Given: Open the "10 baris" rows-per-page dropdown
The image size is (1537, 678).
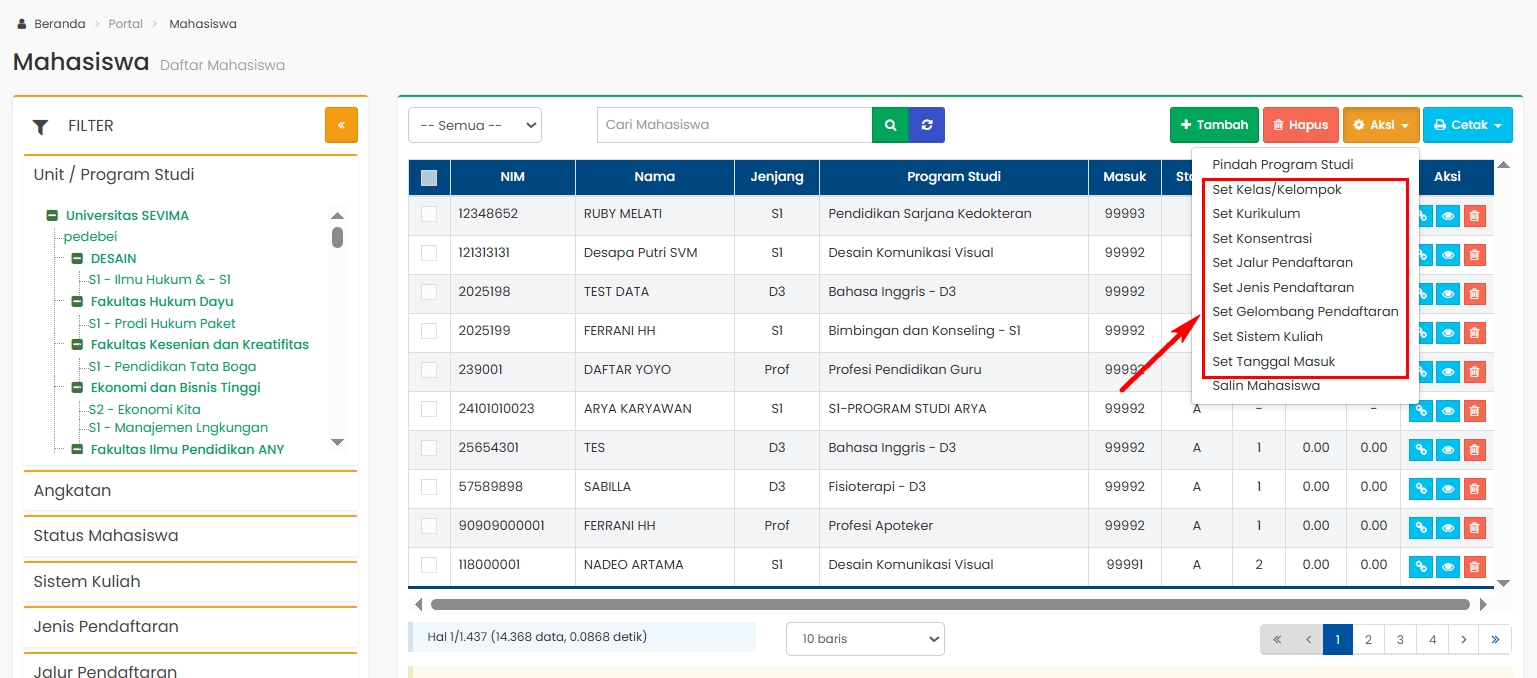Looking at the screenshot, I should [865, 639].
